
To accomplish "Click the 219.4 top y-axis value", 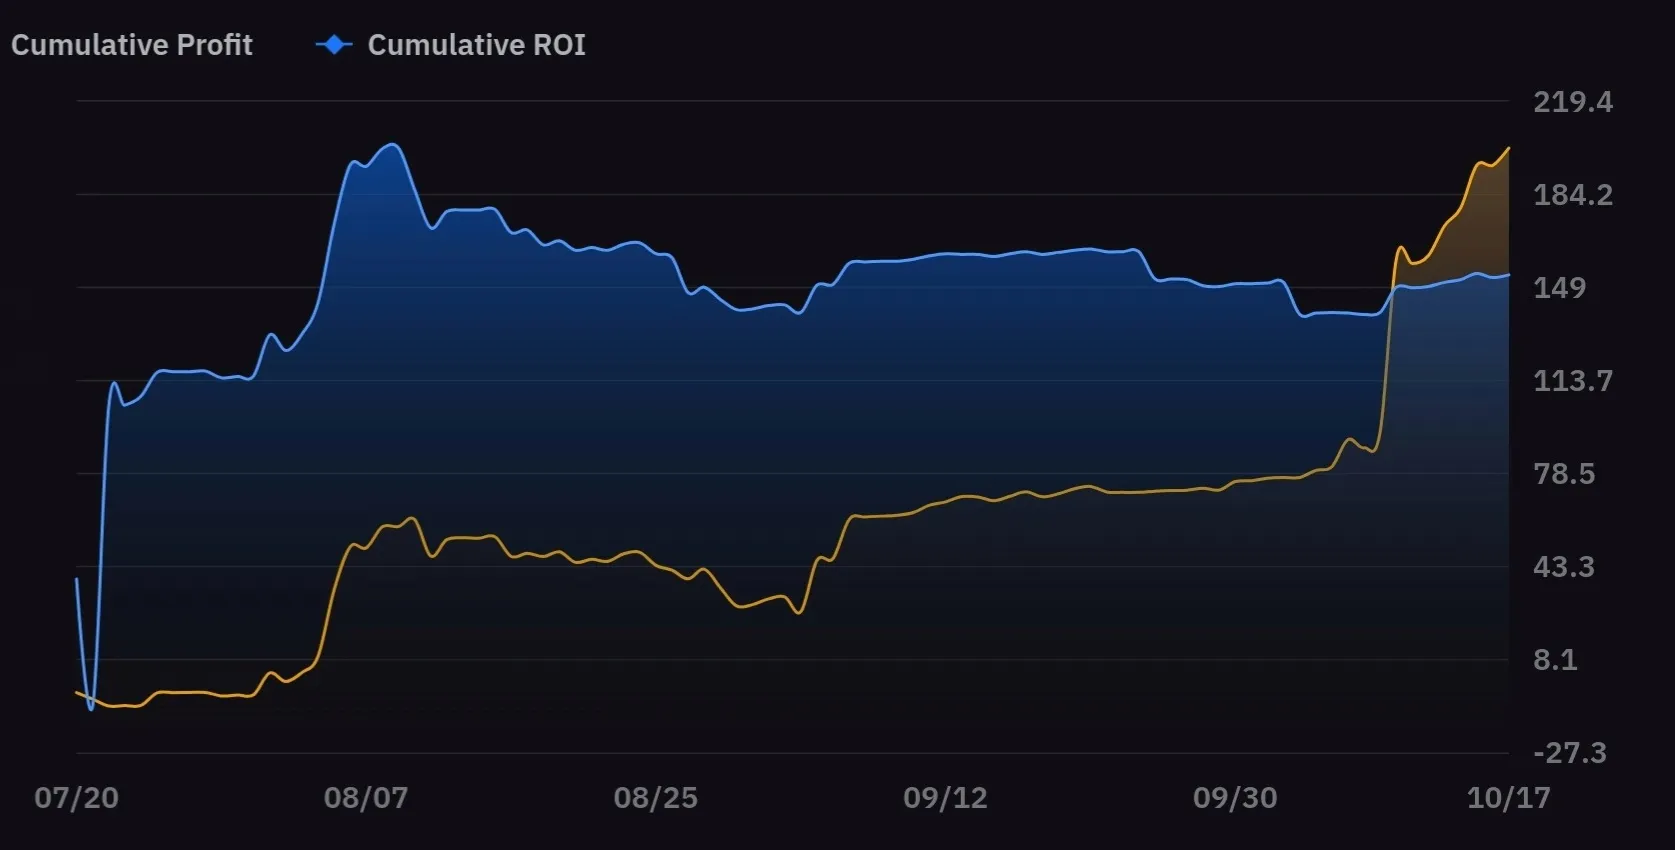I will tap(1573, 102).
